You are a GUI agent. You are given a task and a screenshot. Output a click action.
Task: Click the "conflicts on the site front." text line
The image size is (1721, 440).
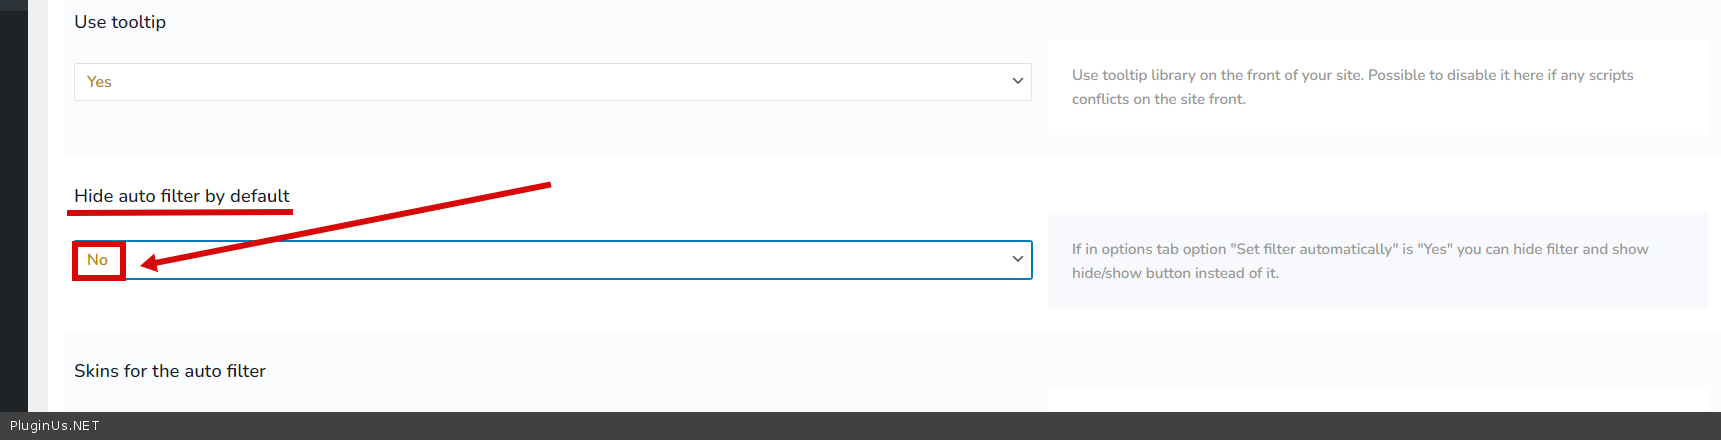[x=1158, y=99]
